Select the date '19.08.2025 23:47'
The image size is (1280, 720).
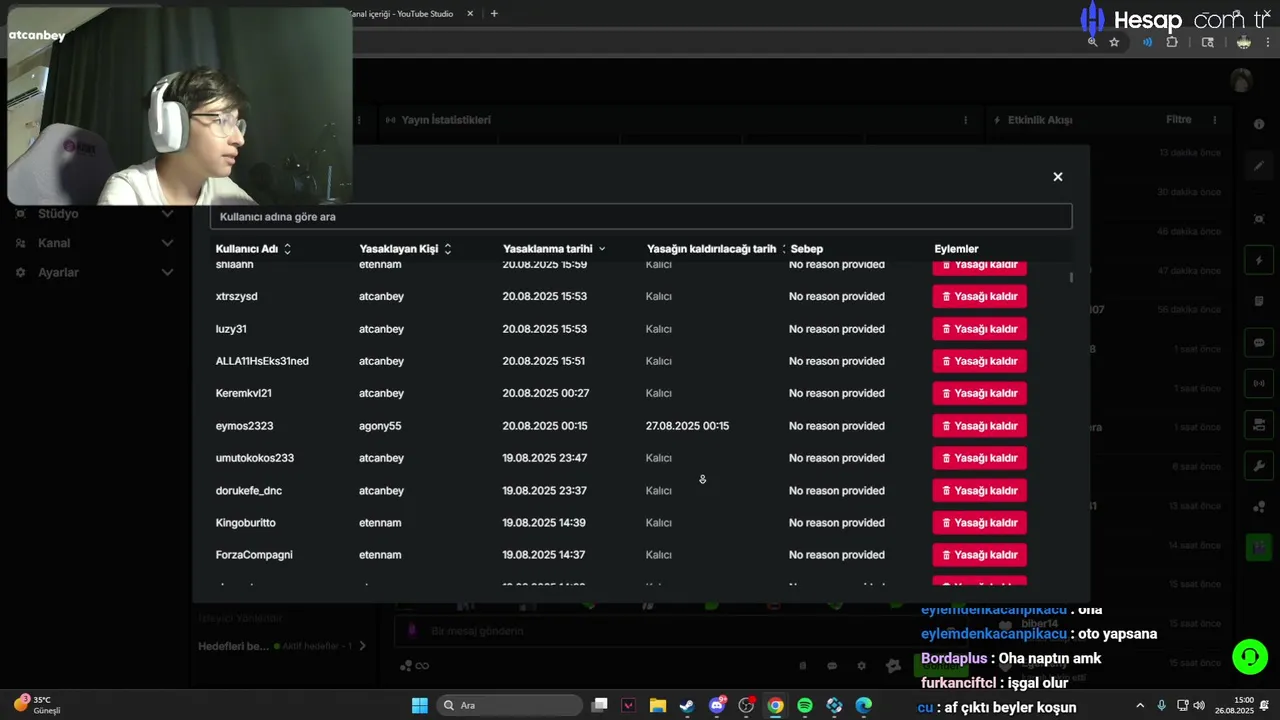click(x=544, y=458)
